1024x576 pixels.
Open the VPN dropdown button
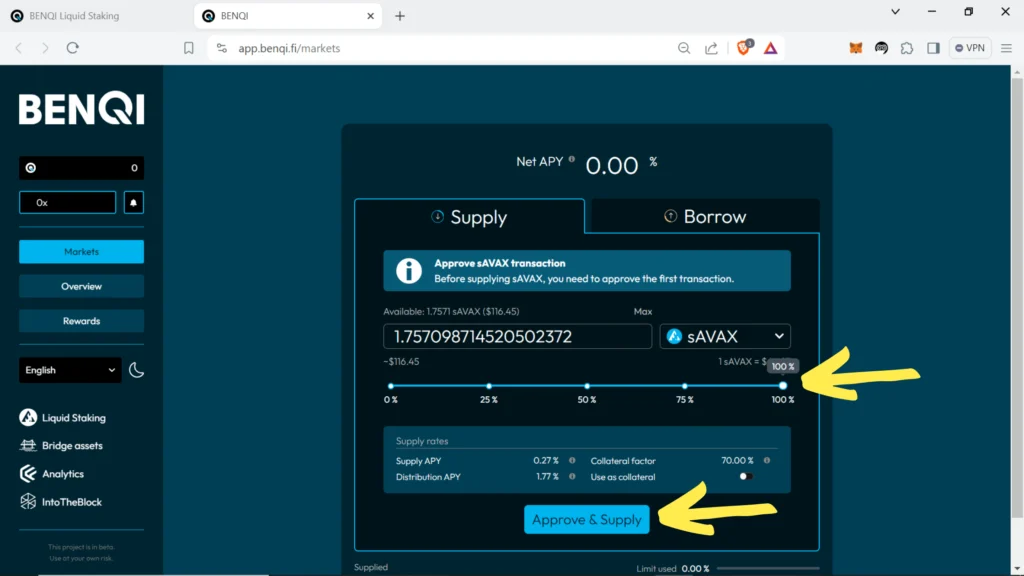click(x=970, y=47)
